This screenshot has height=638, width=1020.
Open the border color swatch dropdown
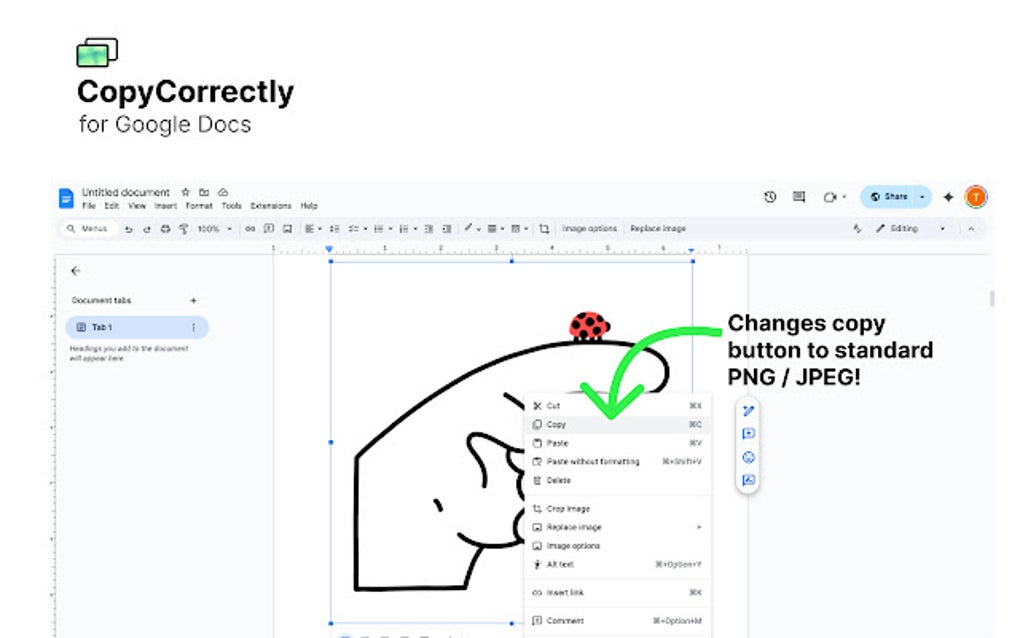[480, 228]
